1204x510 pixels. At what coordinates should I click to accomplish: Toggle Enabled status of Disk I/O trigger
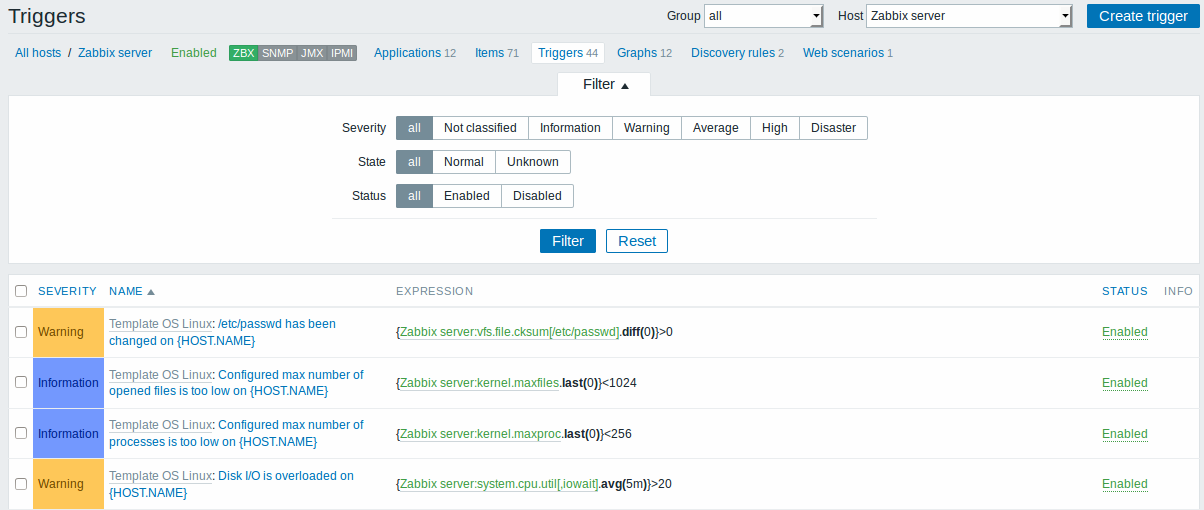[x=1124, y=484]
